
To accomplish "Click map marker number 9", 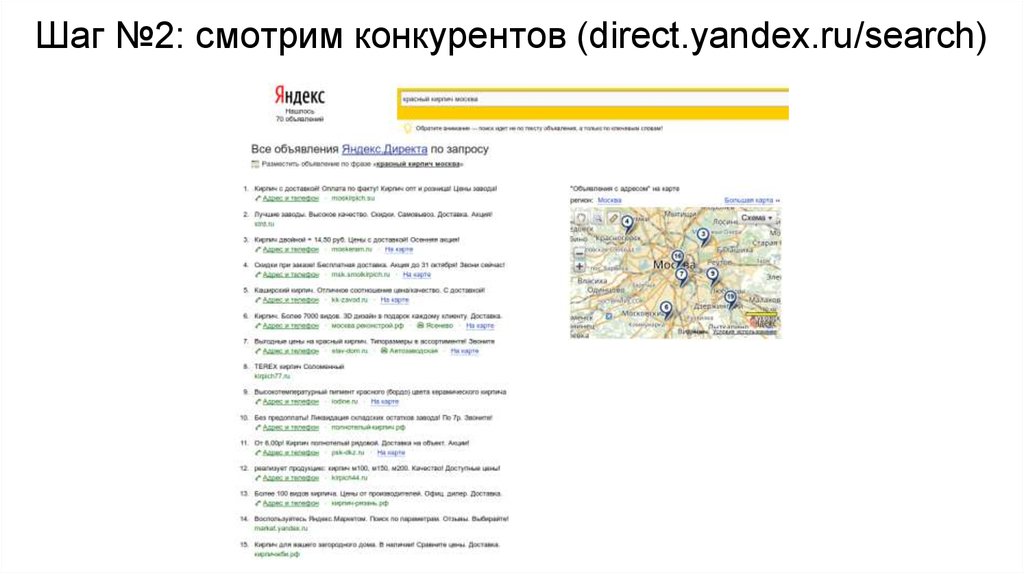I will coord(712,275).
